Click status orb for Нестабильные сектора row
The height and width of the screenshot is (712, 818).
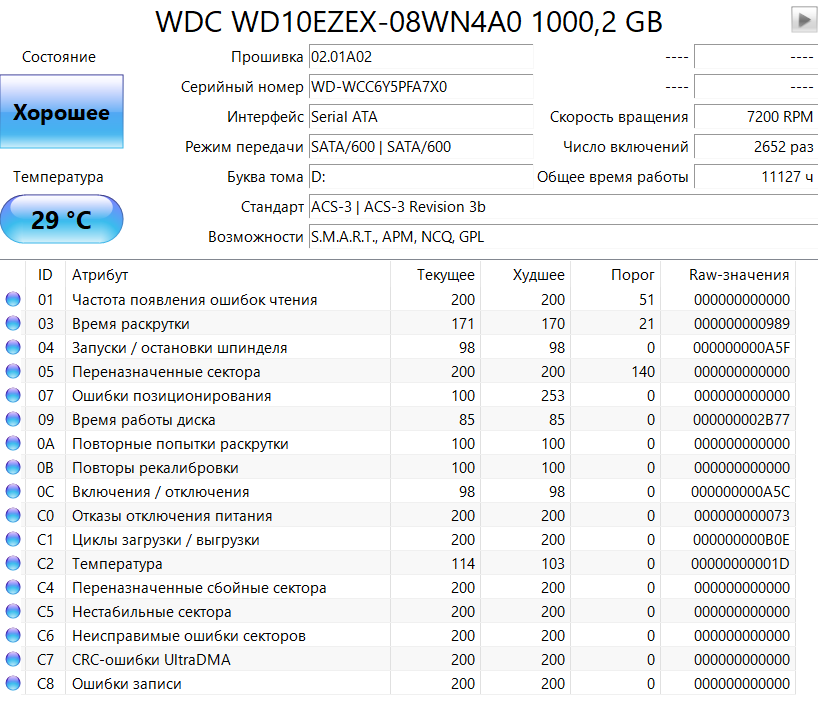point(13,611)
